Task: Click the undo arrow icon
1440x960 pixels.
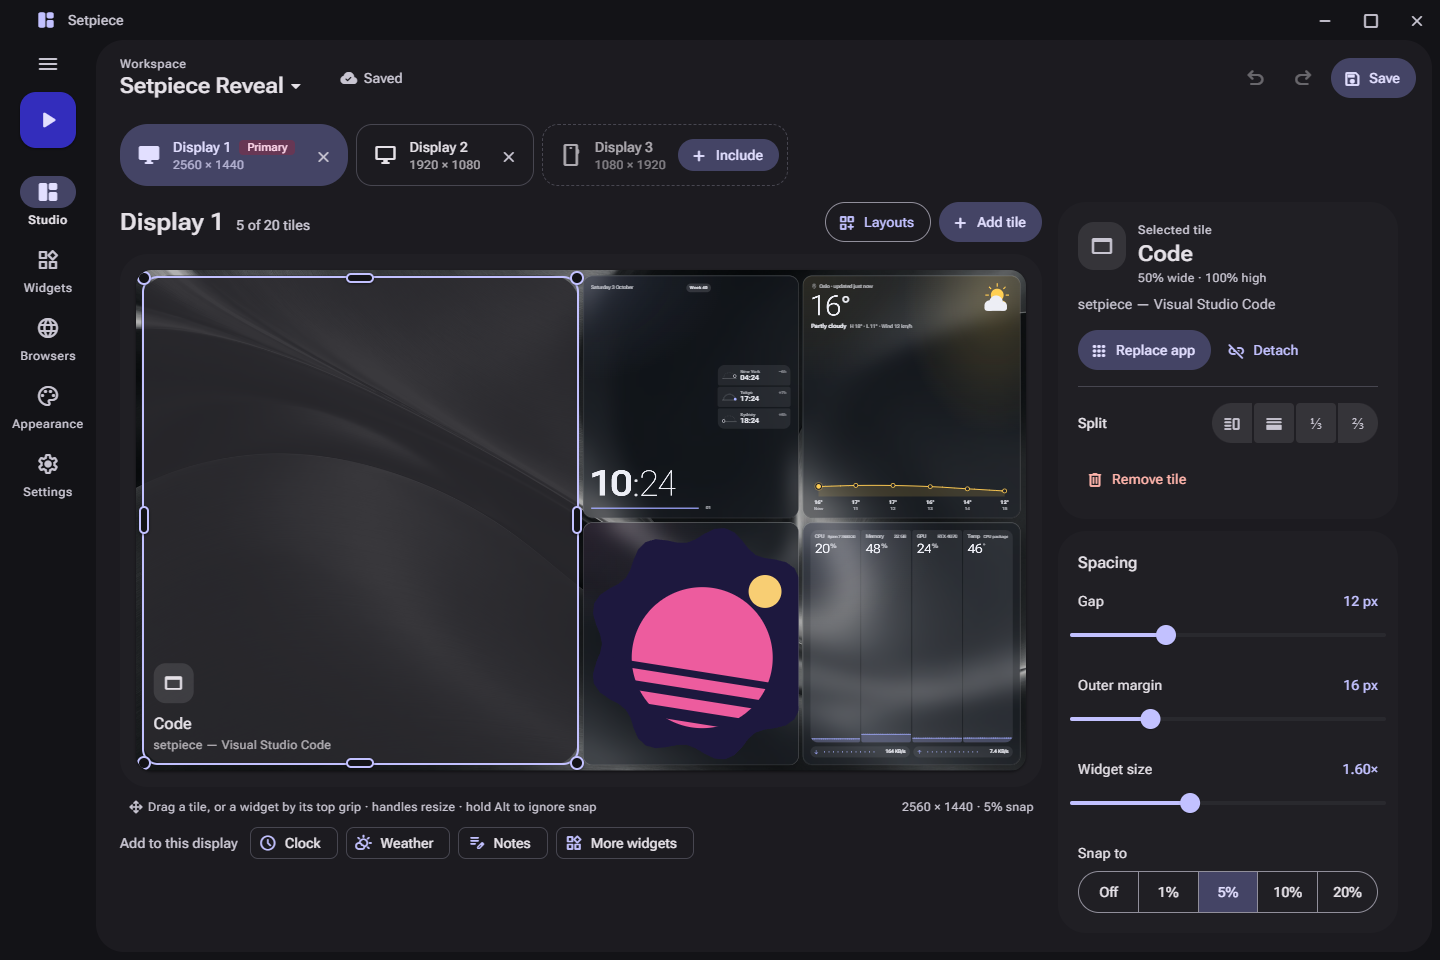Action: [x=1256, y=78]
